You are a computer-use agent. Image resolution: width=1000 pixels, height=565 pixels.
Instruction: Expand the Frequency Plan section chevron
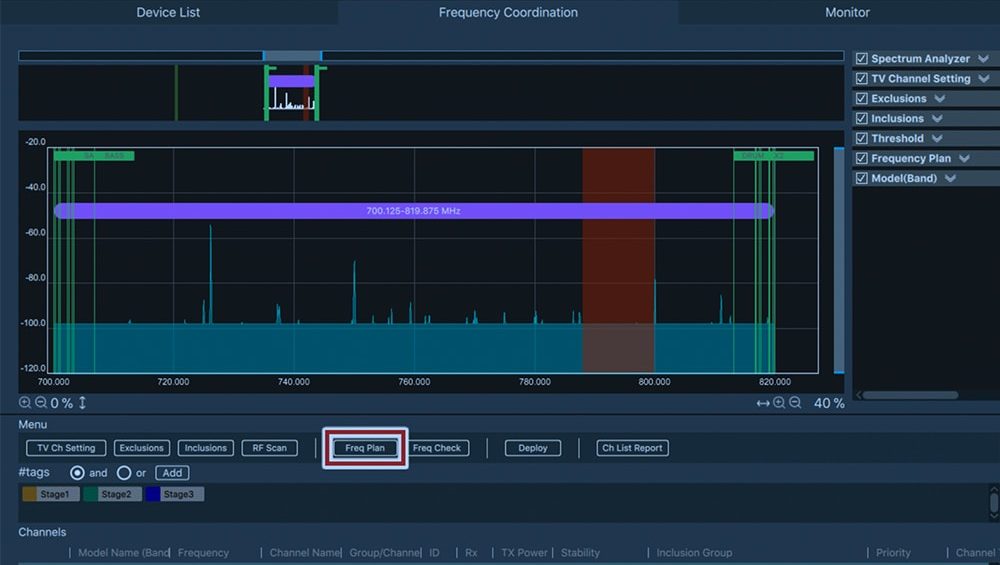coord(964,158)
